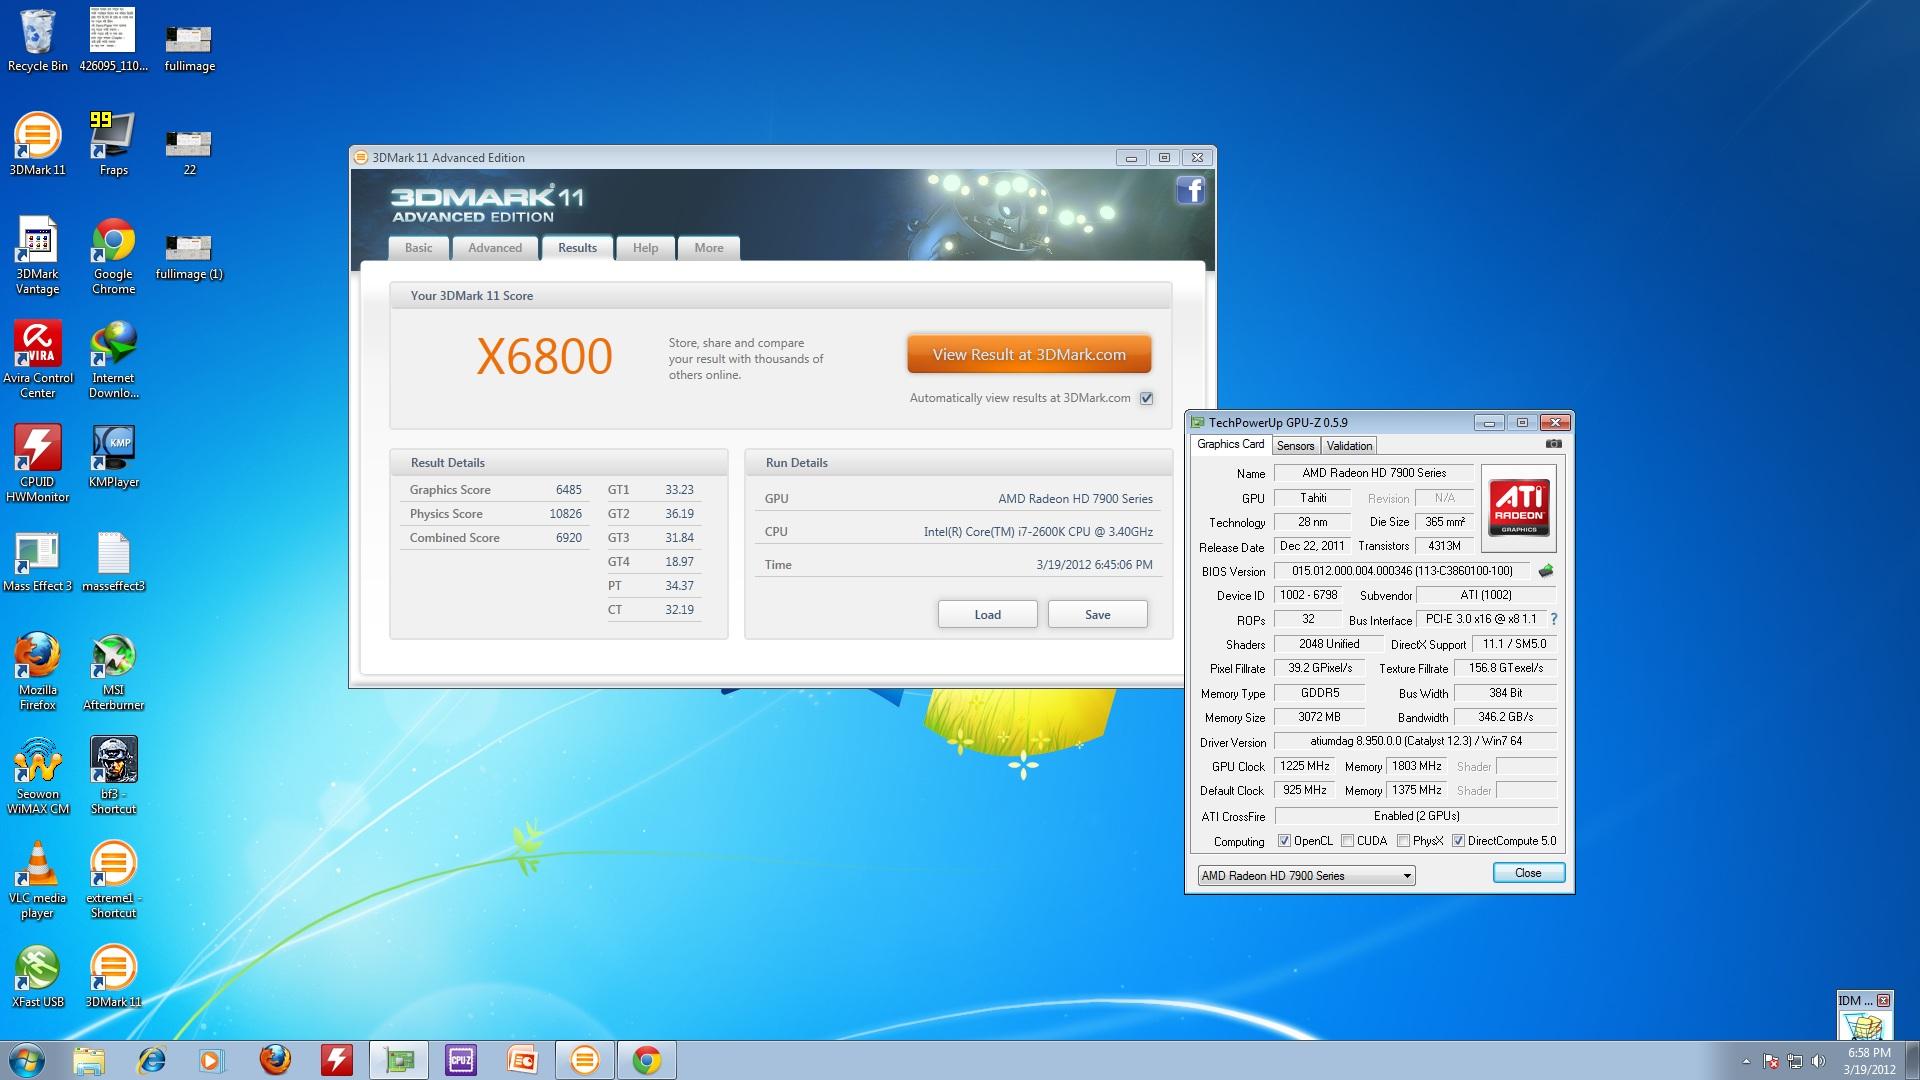Open the Help tab in 3DMark 11
The width and height of the screenshot is (1920, 1080).
click(645, 248)
